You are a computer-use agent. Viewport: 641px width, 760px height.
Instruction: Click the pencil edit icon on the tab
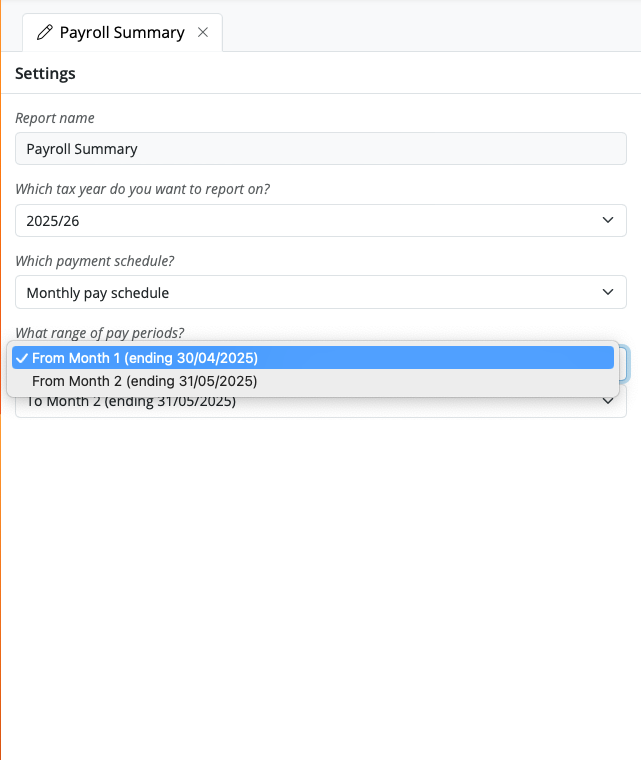(x=45, y=32)
